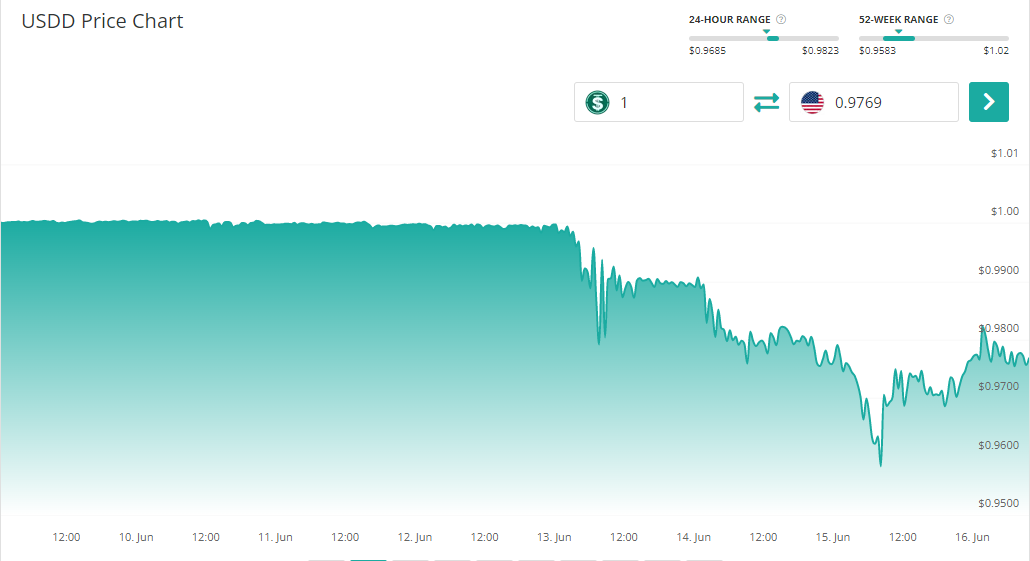1030x561 pixels.
Task: Click the 52-week range slider bar
Action: coord(934,38)
